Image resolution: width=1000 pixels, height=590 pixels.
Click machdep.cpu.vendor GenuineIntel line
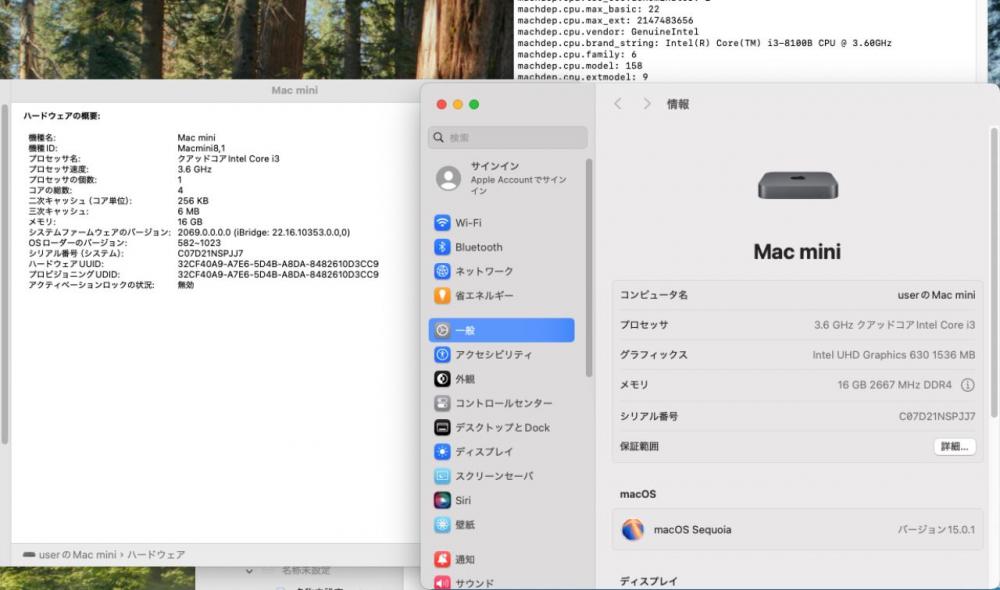(x=608, y=31)
